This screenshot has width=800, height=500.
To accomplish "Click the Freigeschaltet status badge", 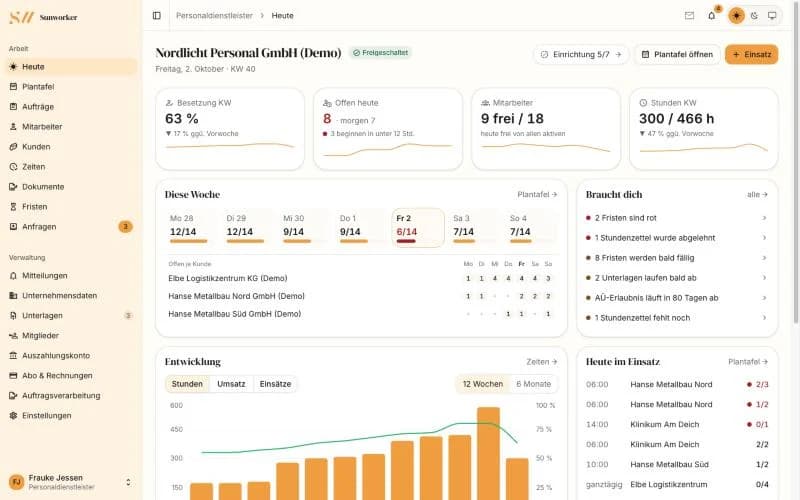I will tap(381, 53).
